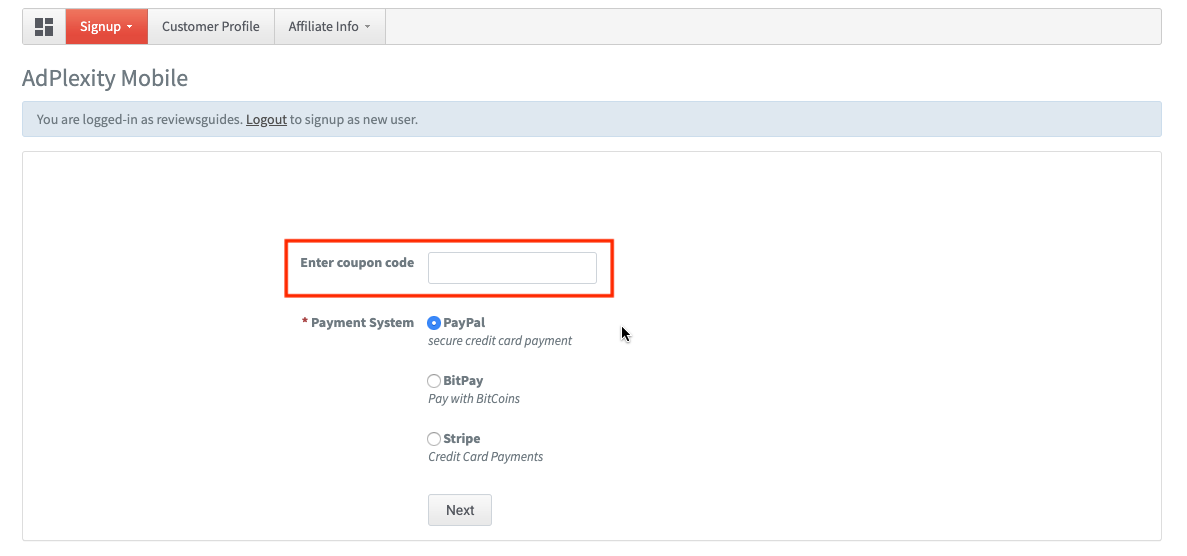1187x556 pixels.
Task: Open the Customer Profile tab
Action: click(x=210, y=27)
